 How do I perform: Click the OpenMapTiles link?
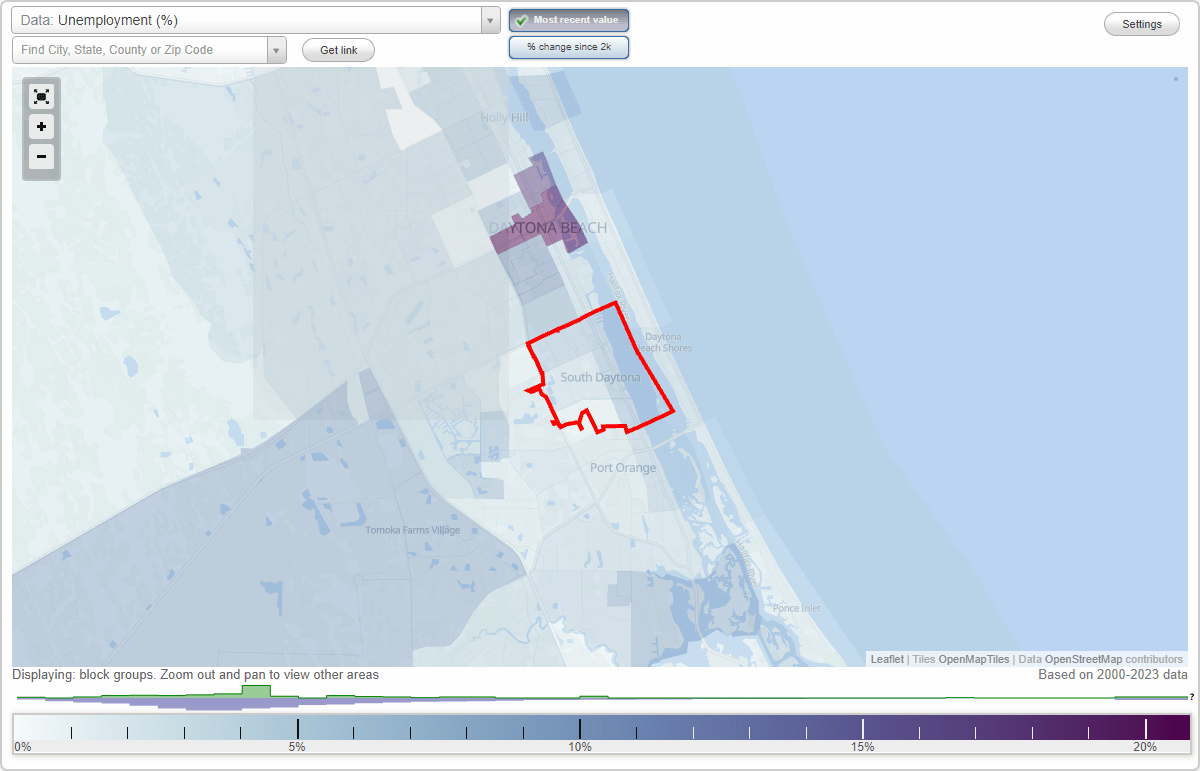point(975,659)
